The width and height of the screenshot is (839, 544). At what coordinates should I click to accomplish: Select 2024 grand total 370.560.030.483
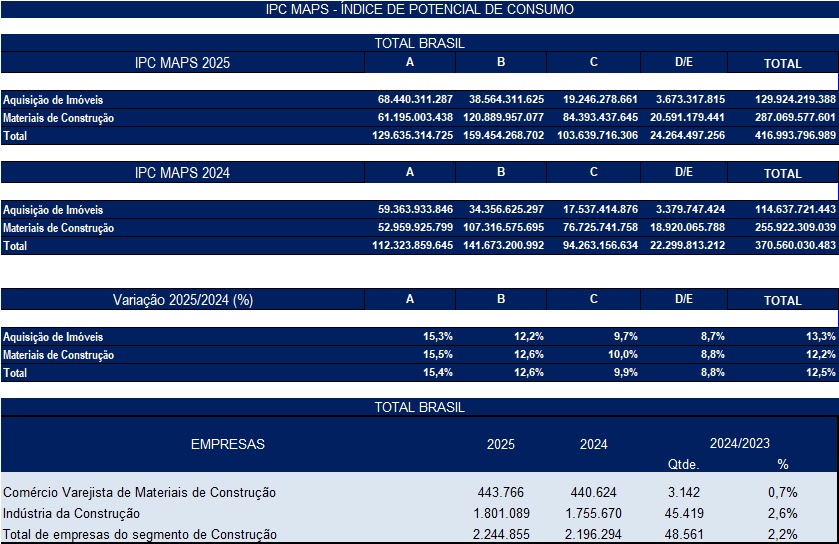click(x=795, y=245)
